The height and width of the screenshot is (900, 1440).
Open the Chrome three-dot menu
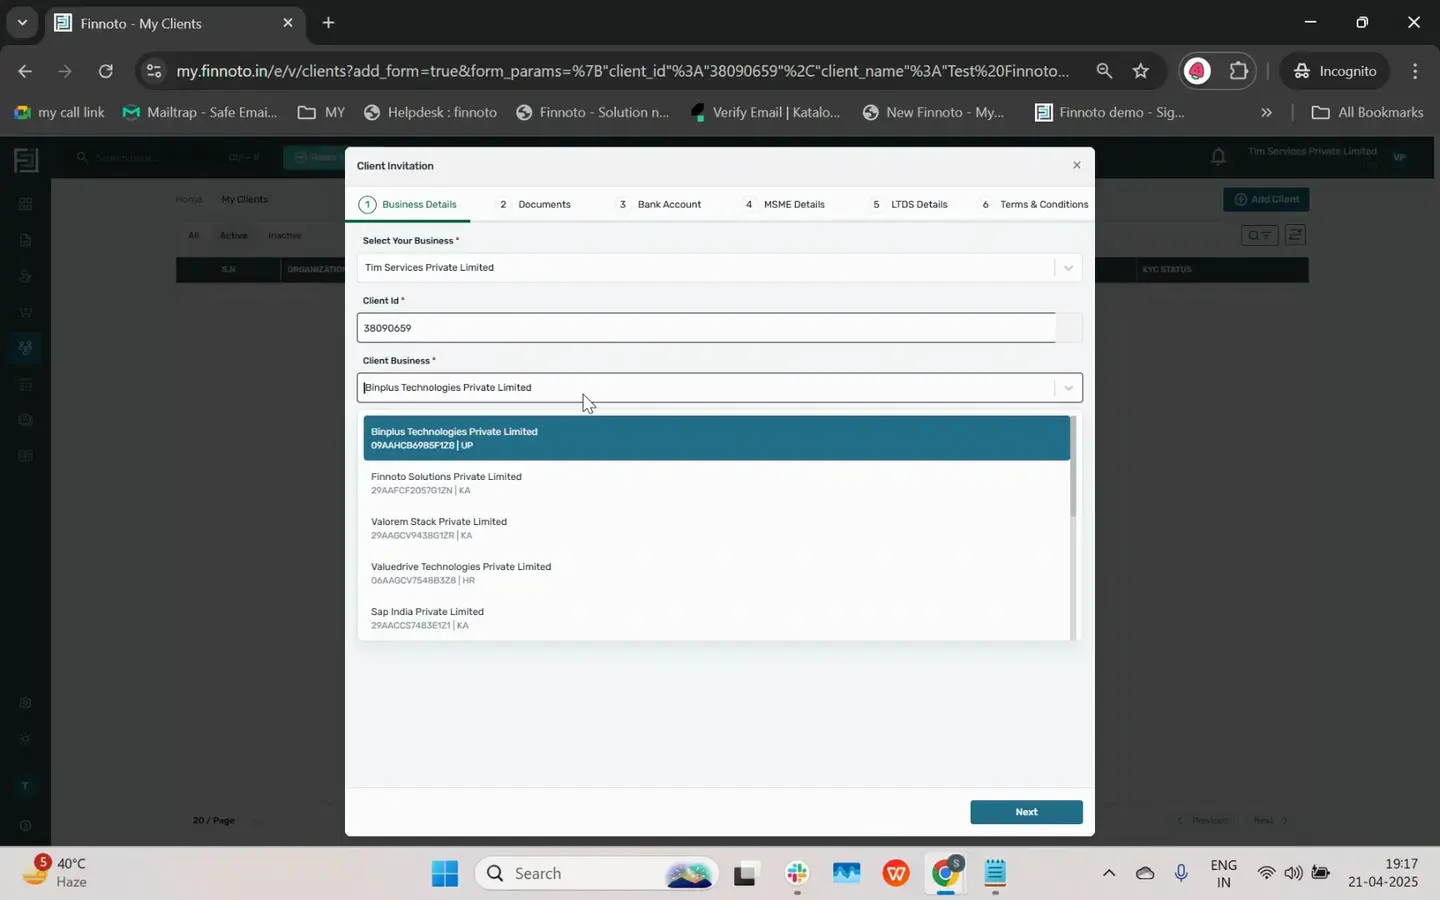point(1415,71)
